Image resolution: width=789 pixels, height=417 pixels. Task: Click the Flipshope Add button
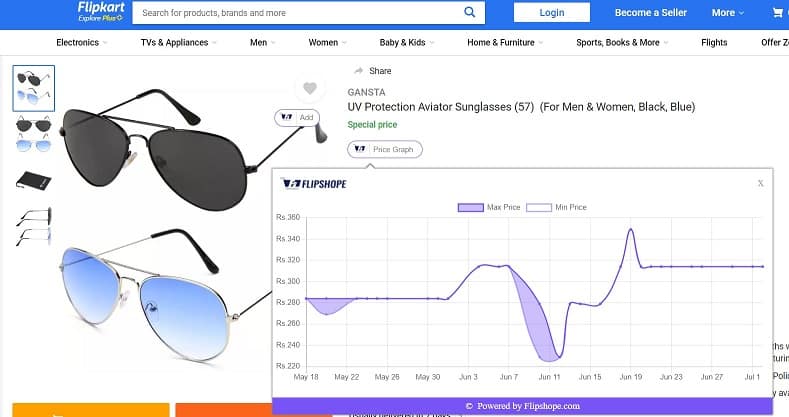tap(297, 117)
